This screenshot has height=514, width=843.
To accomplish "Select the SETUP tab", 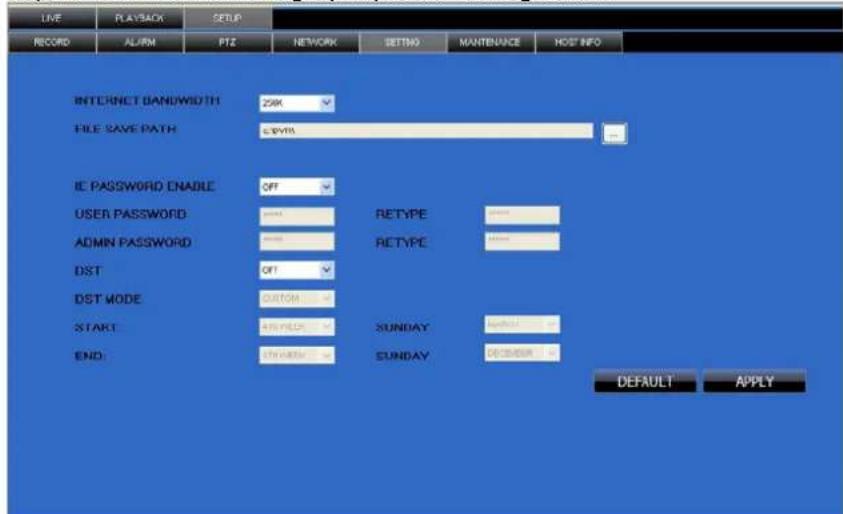I will [227, 18].
